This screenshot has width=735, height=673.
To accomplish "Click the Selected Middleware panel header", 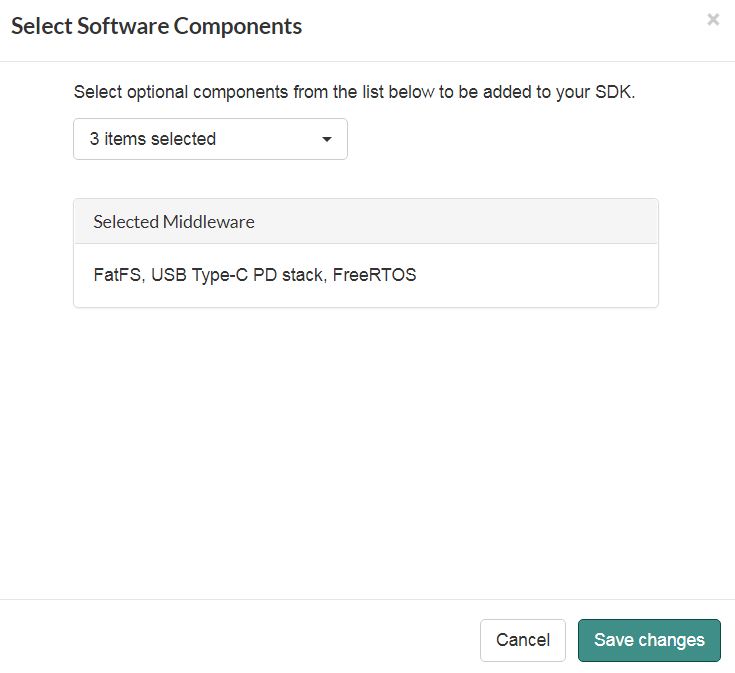I will pos(366,222).
